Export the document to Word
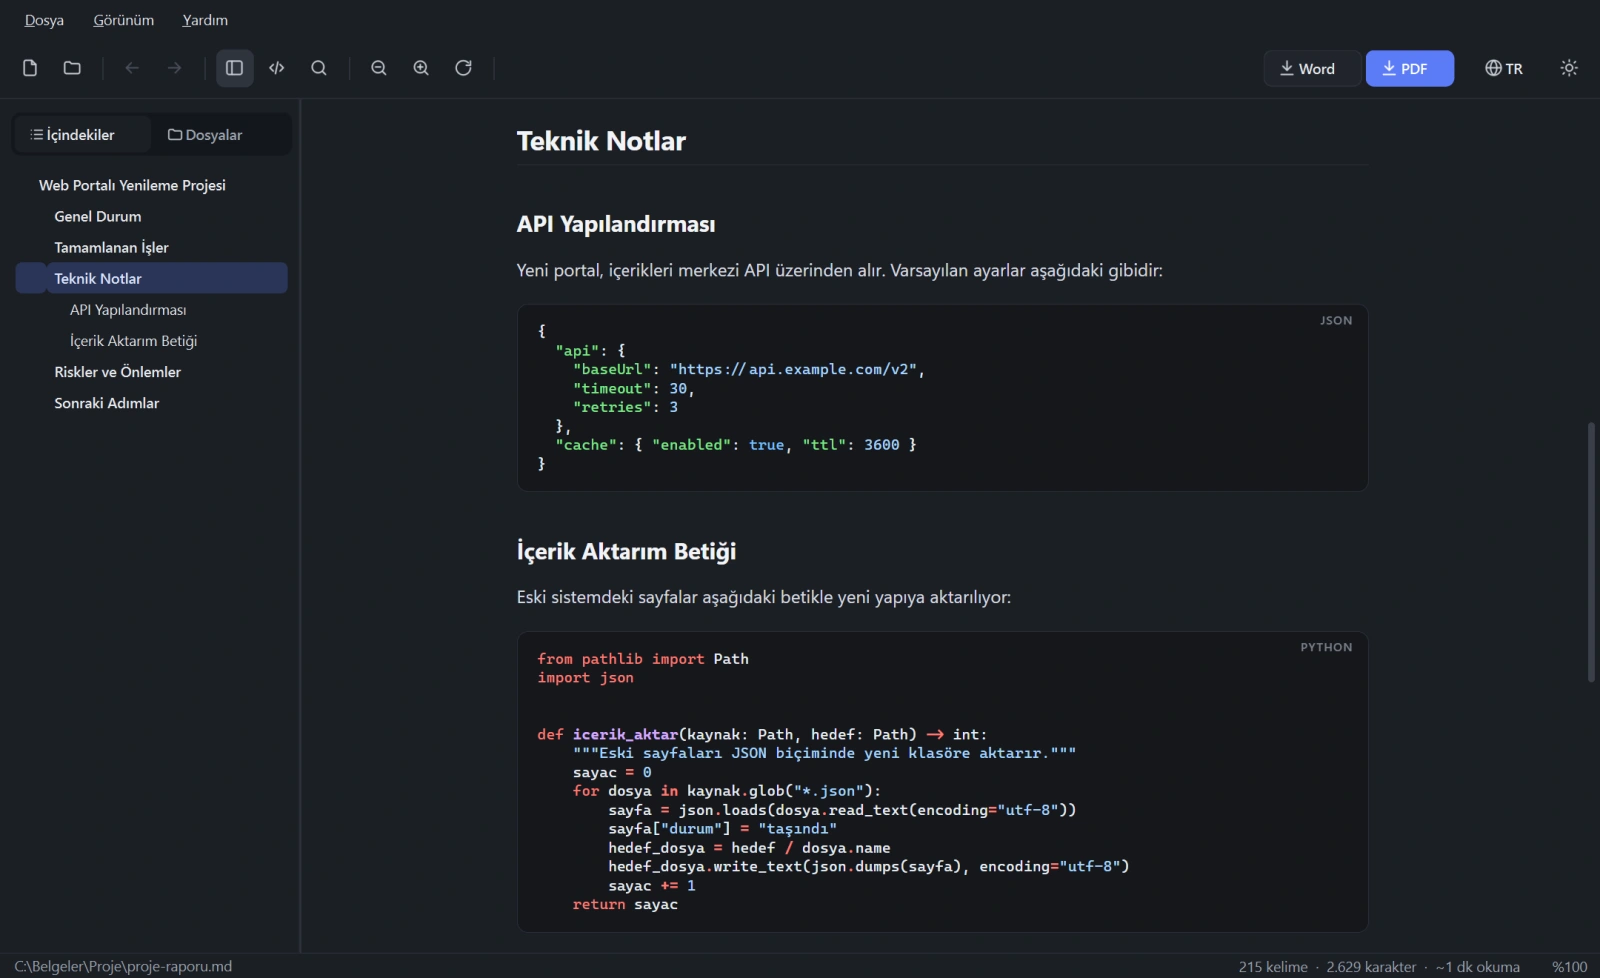The width and height of the screenshot is (1600, 978). (x=1312, y=68)
